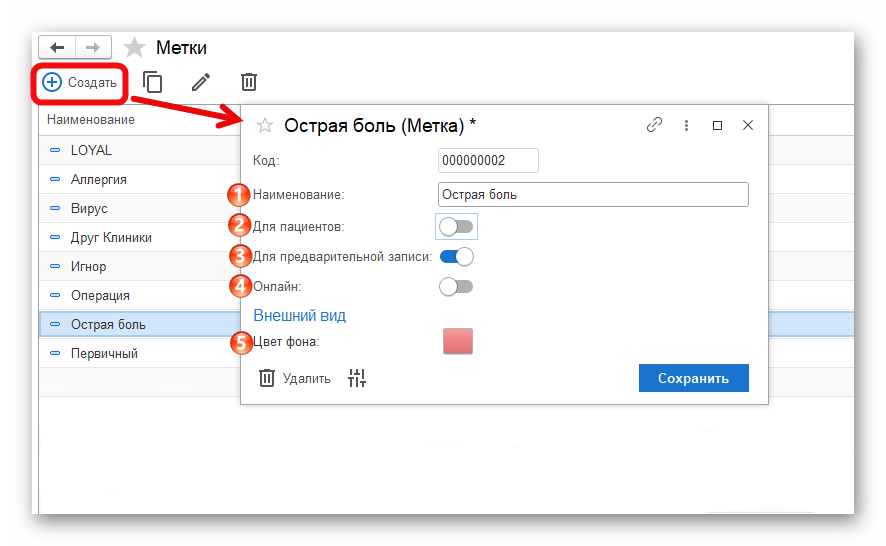Select the LOYAL row in list

point(140,150)
